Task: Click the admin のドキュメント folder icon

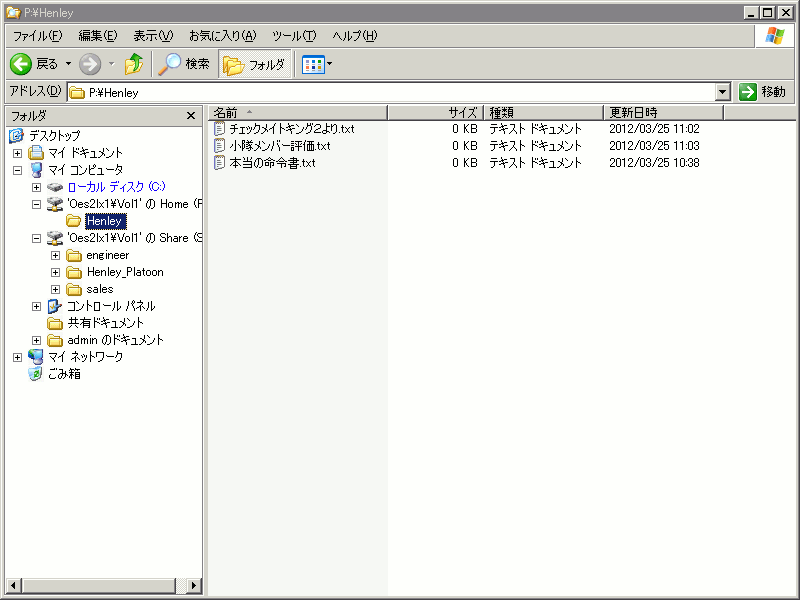Action: point(55,340)
